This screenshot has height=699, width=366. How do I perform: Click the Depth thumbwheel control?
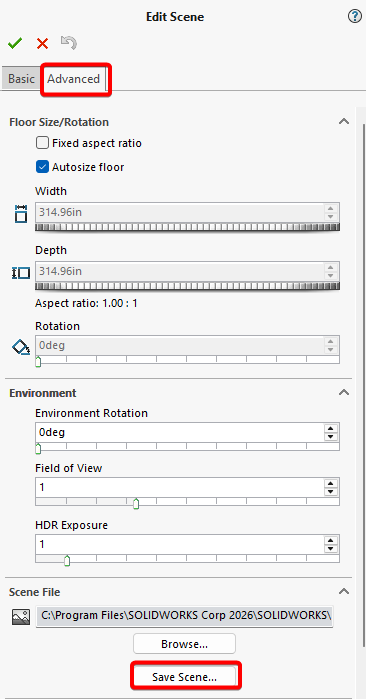187,286
